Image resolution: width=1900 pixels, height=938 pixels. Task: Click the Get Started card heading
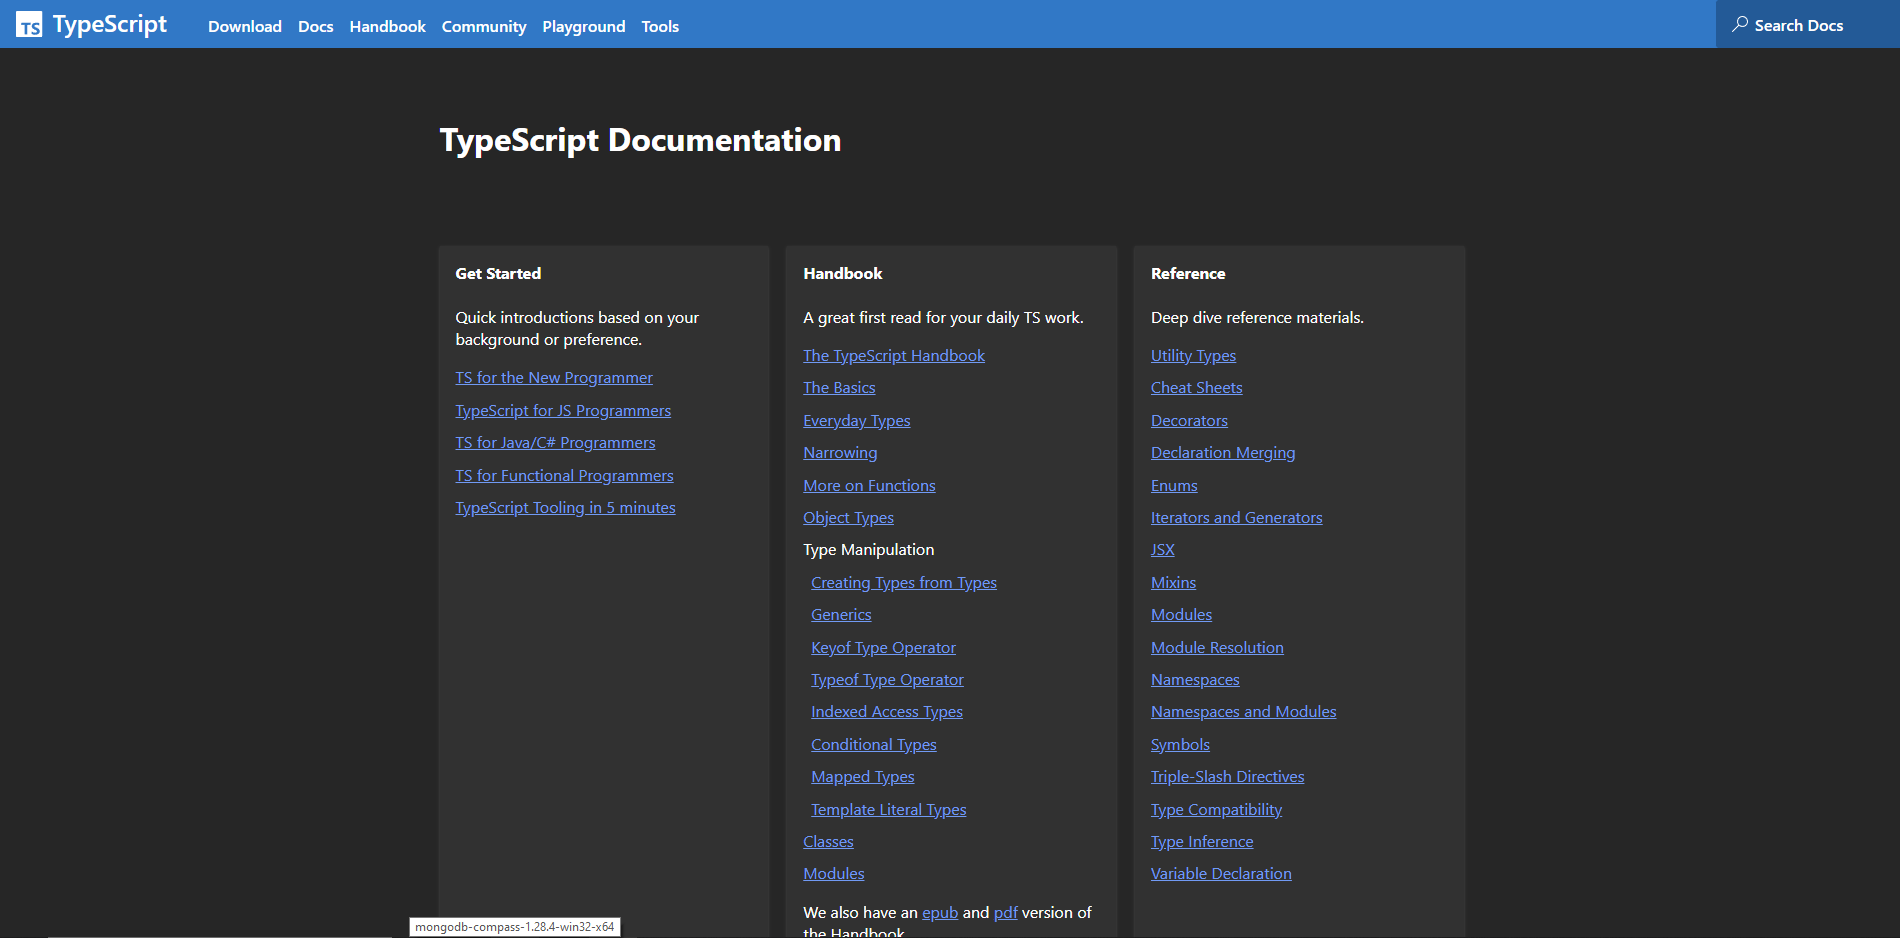point(498,274)
